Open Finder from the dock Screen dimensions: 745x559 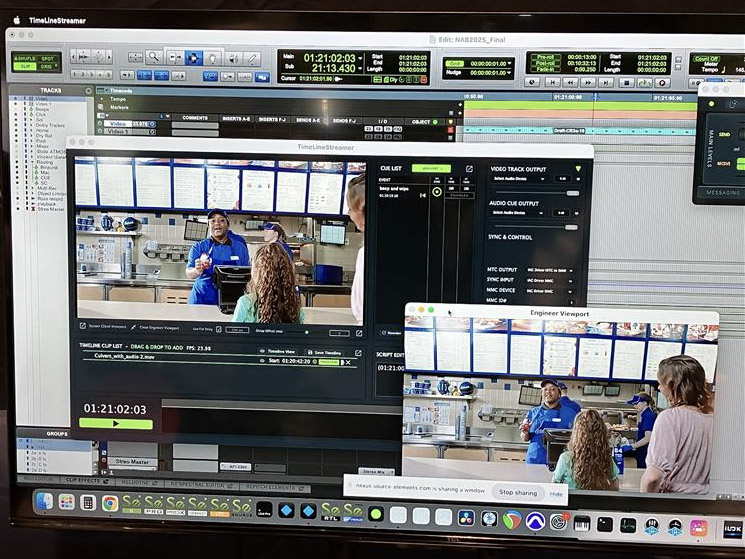(x=44, y=501)
